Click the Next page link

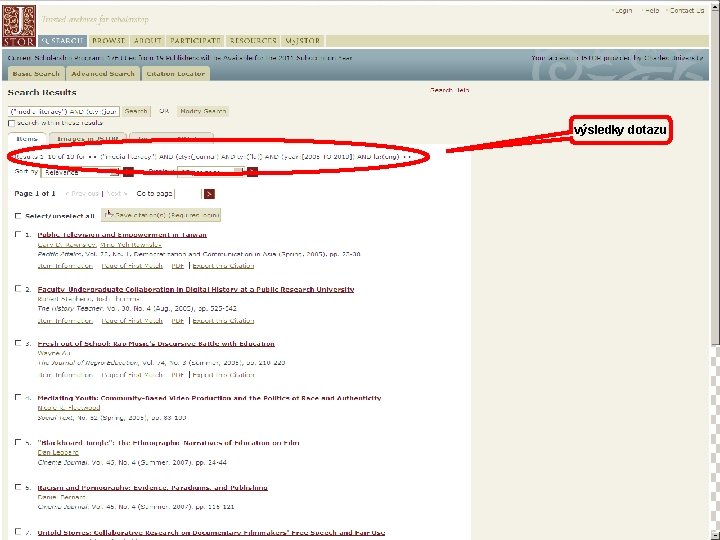[117, 194]
